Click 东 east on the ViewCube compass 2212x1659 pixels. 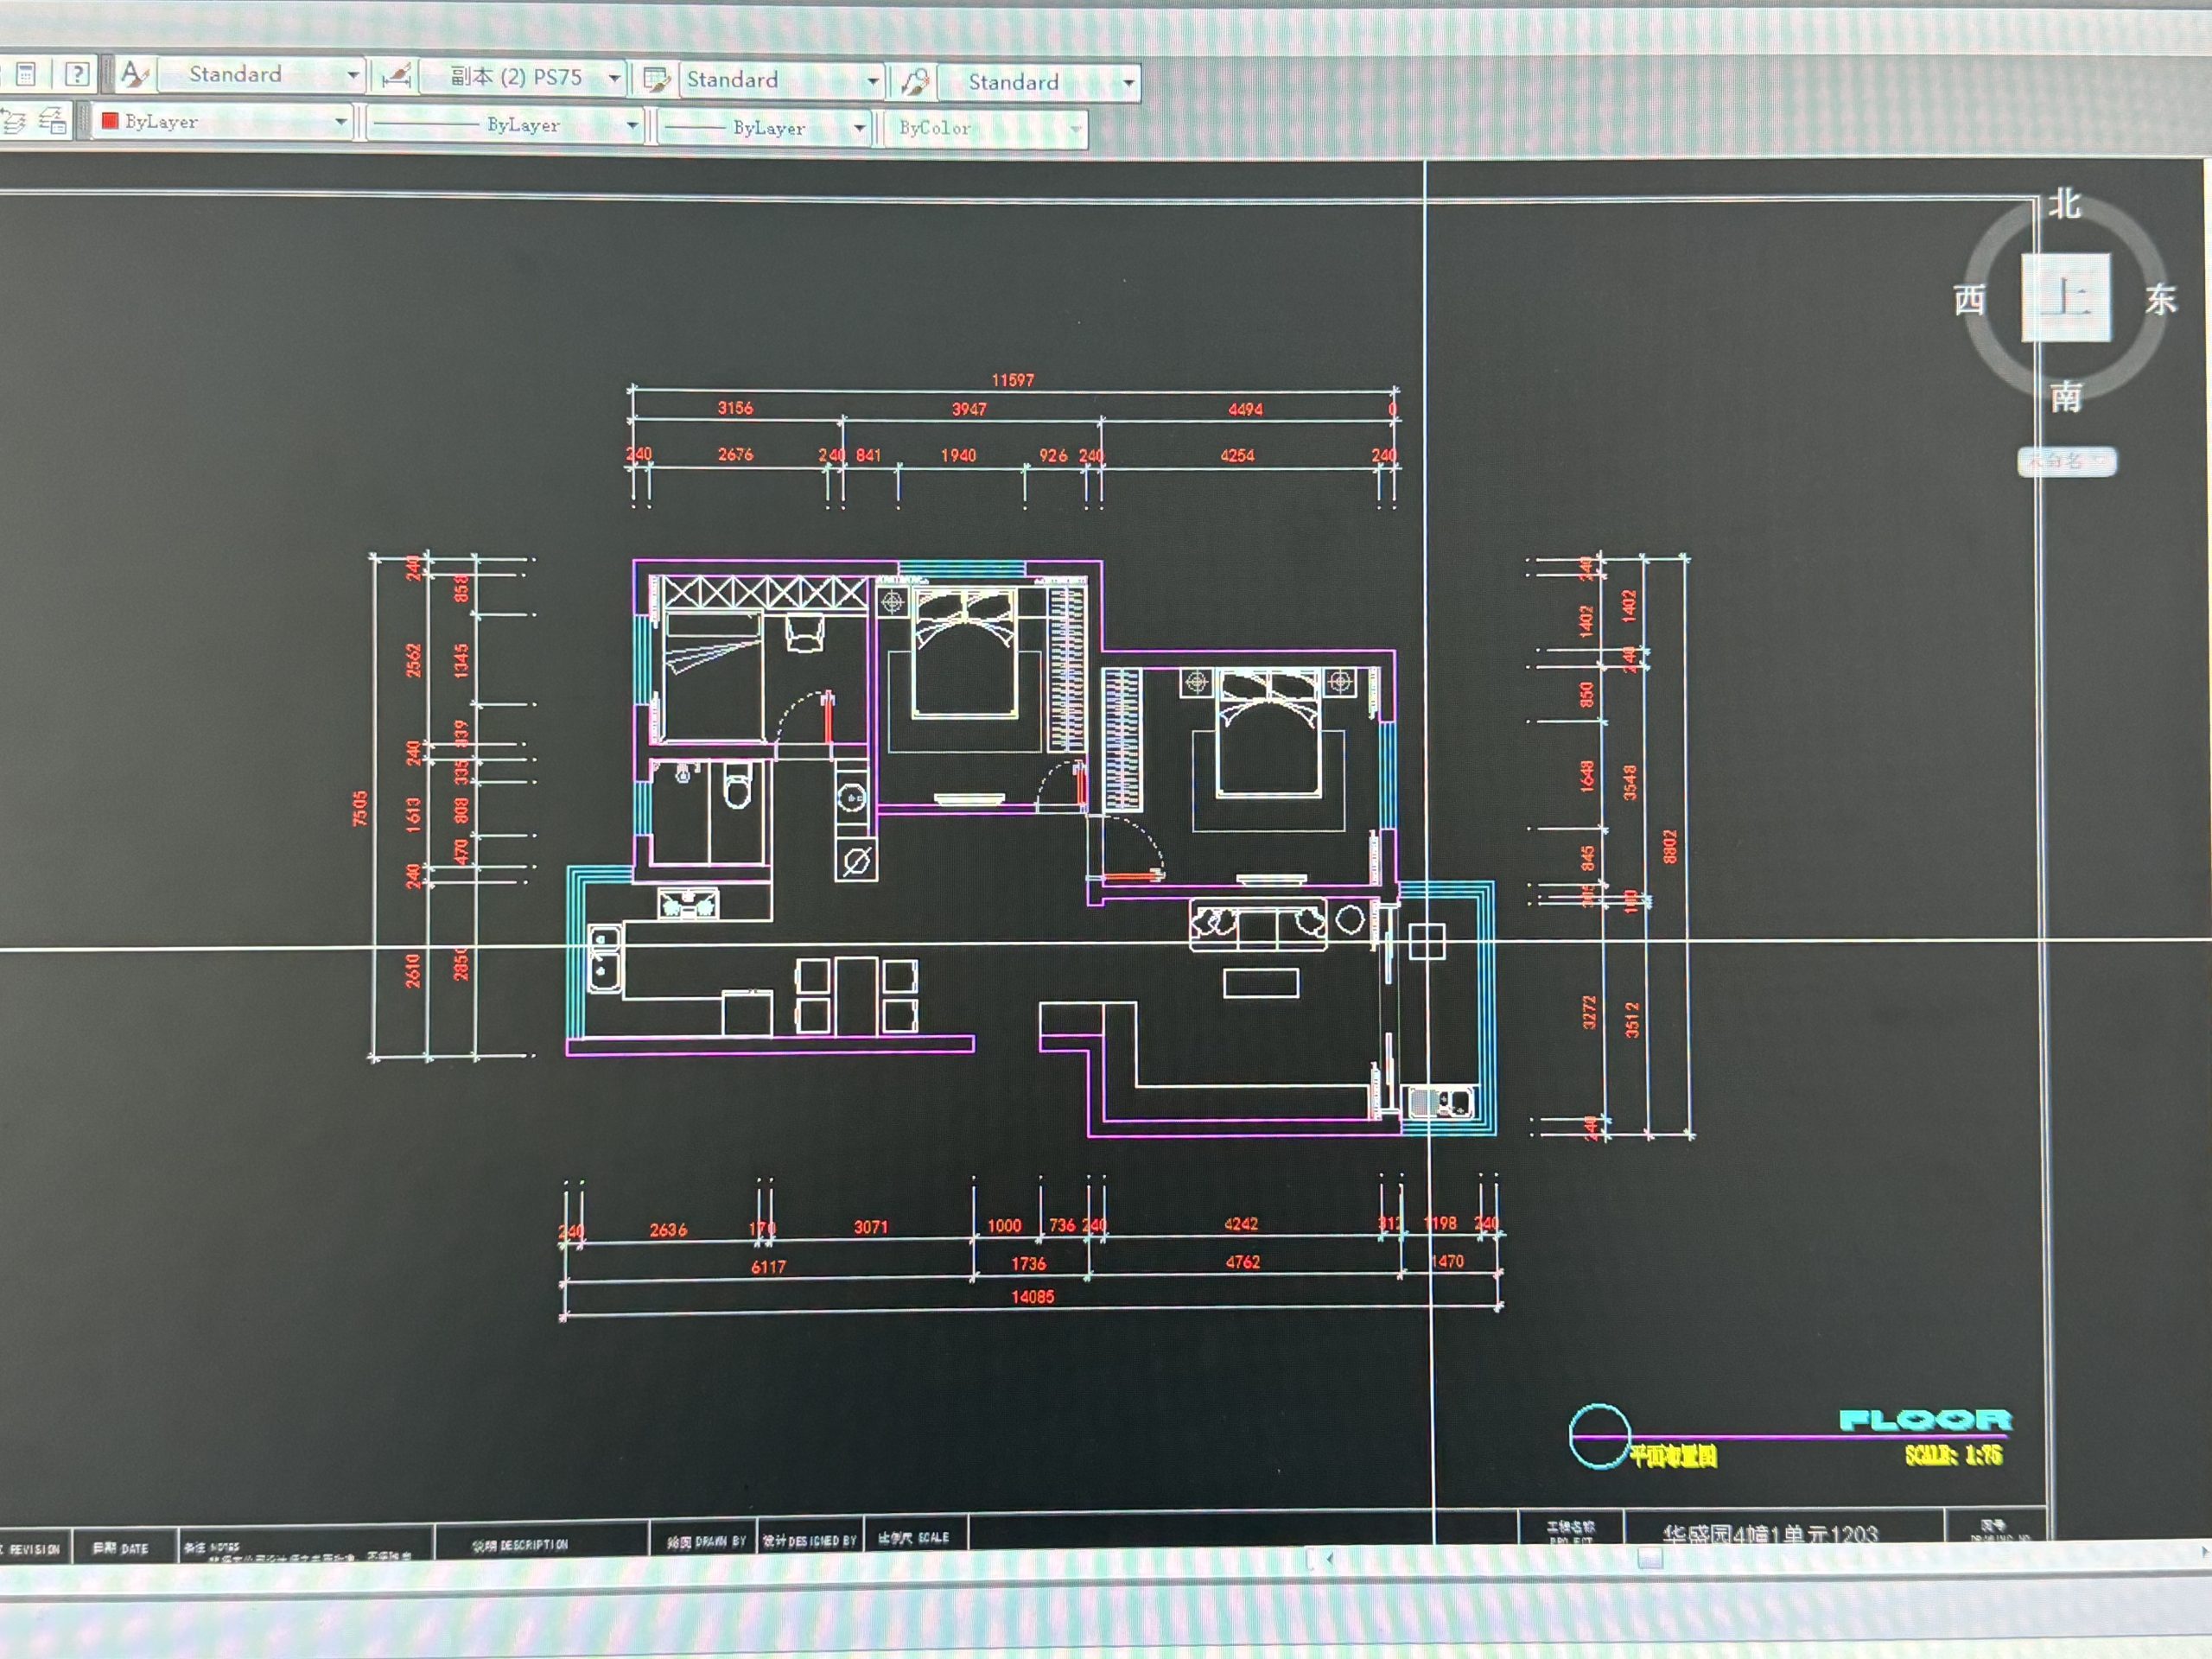pyautogui.click(x=2160, y=299)
